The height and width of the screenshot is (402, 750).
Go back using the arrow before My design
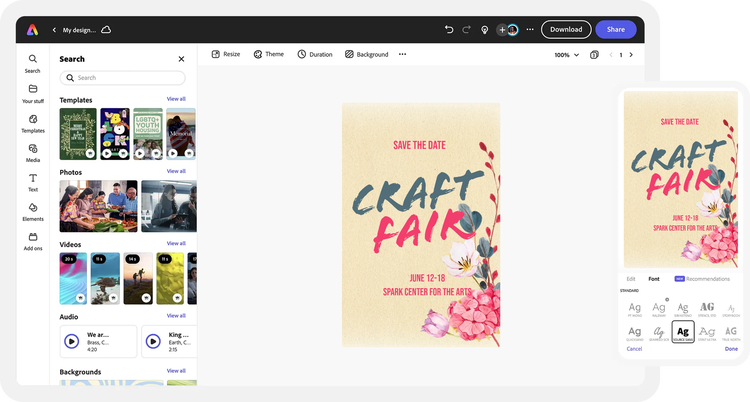[x=54, y=30]
